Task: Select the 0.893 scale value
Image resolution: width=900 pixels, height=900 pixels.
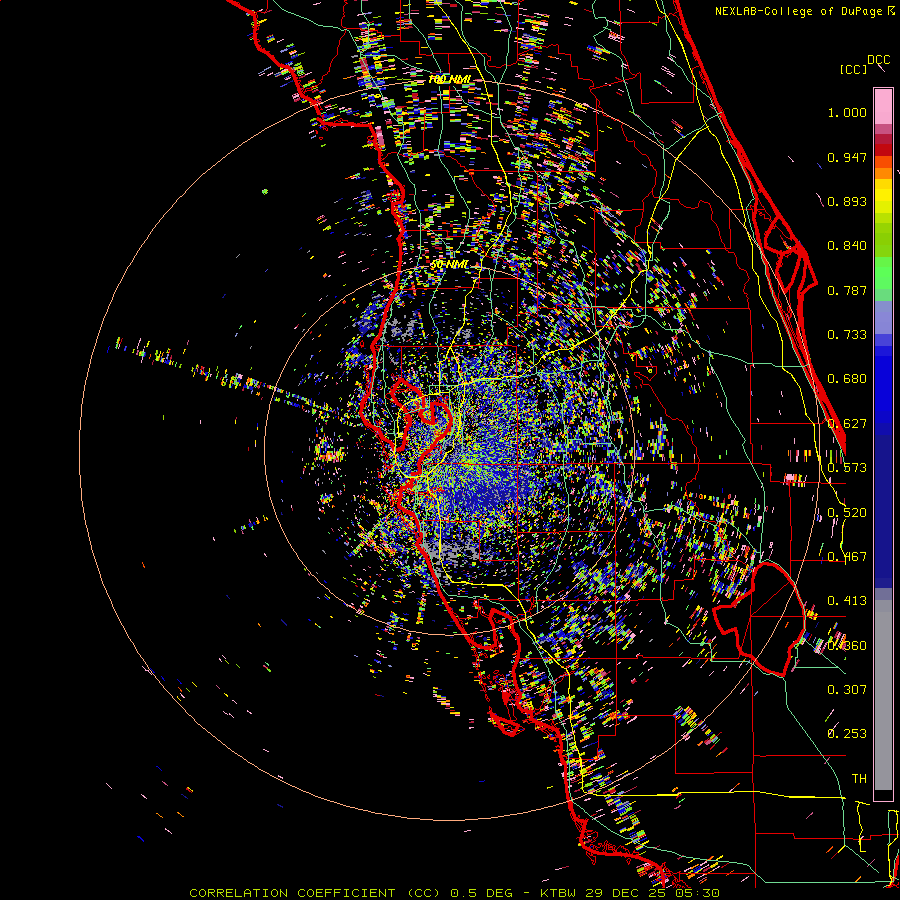Action: (x=847, y=201)
